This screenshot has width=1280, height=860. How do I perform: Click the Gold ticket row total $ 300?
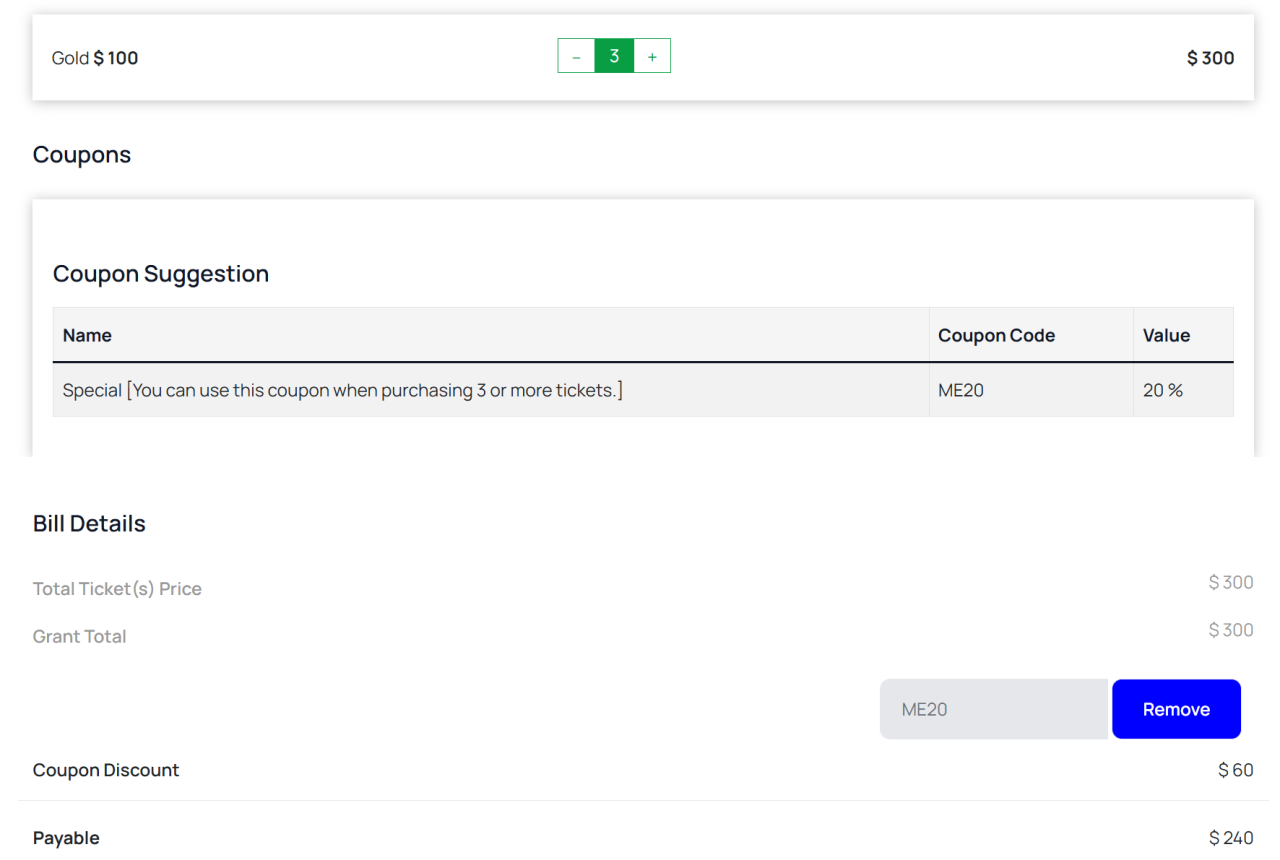point(1210,58)
